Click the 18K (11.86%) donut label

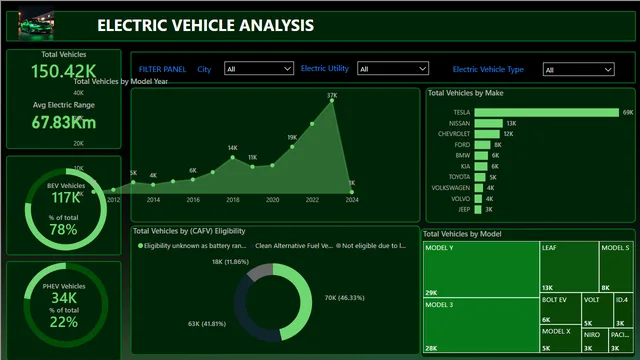pyautogui.click(x=230, y=262)
